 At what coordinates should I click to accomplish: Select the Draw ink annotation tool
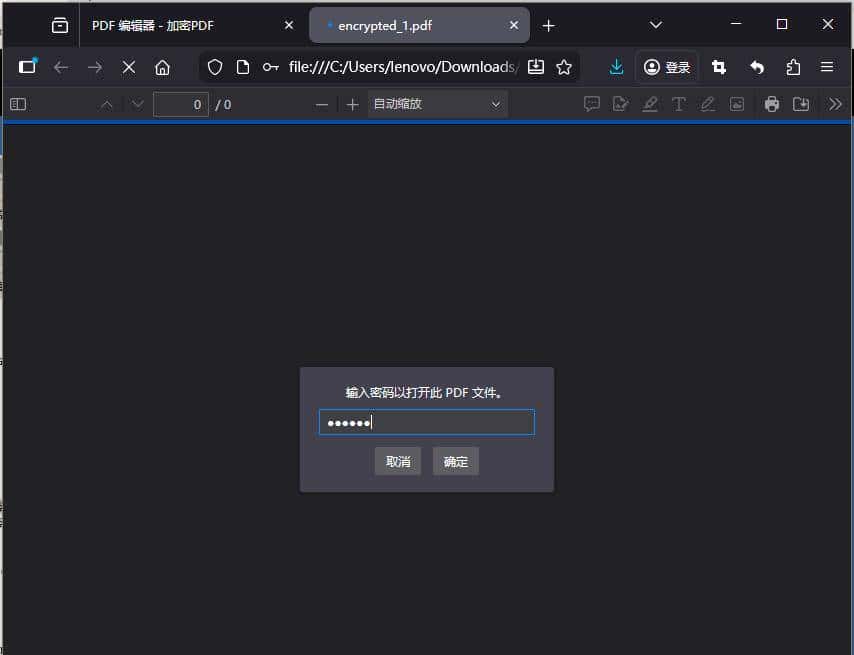point(708,103)
